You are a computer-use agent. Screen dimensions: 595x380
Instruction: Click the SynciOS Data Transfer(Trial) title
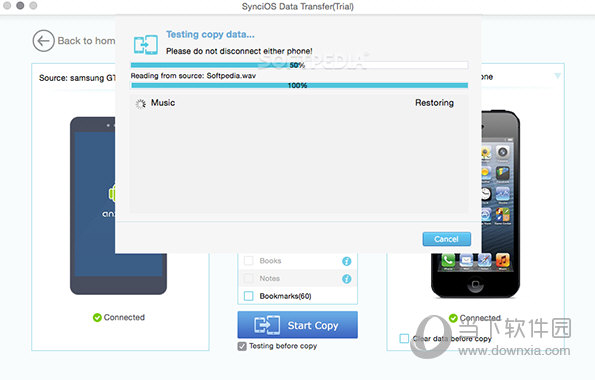[x=298, y=6]
